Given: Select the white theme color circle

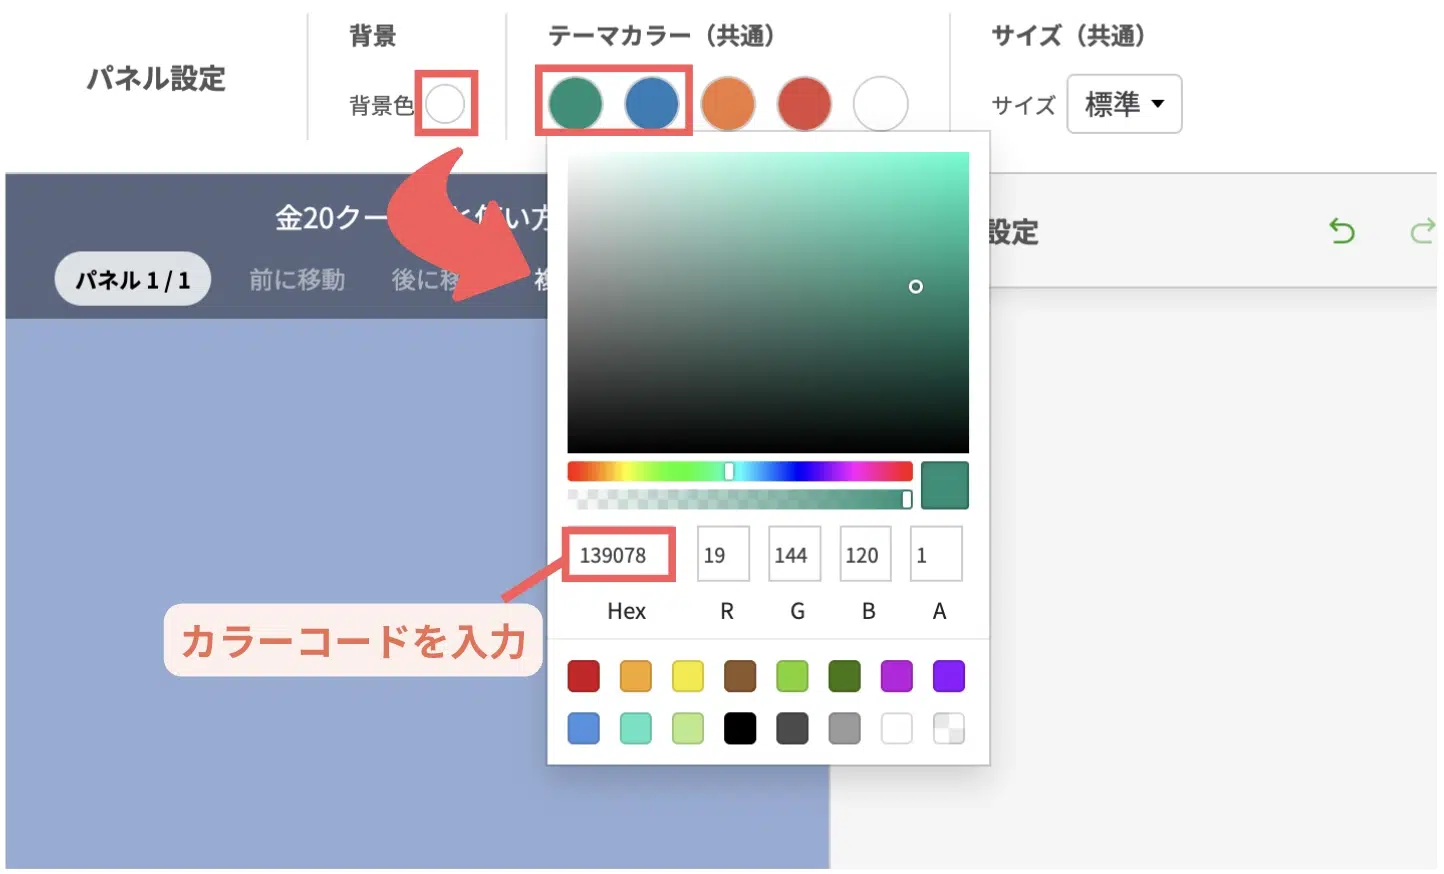Looking at the screenshot, I should [880, 103].
